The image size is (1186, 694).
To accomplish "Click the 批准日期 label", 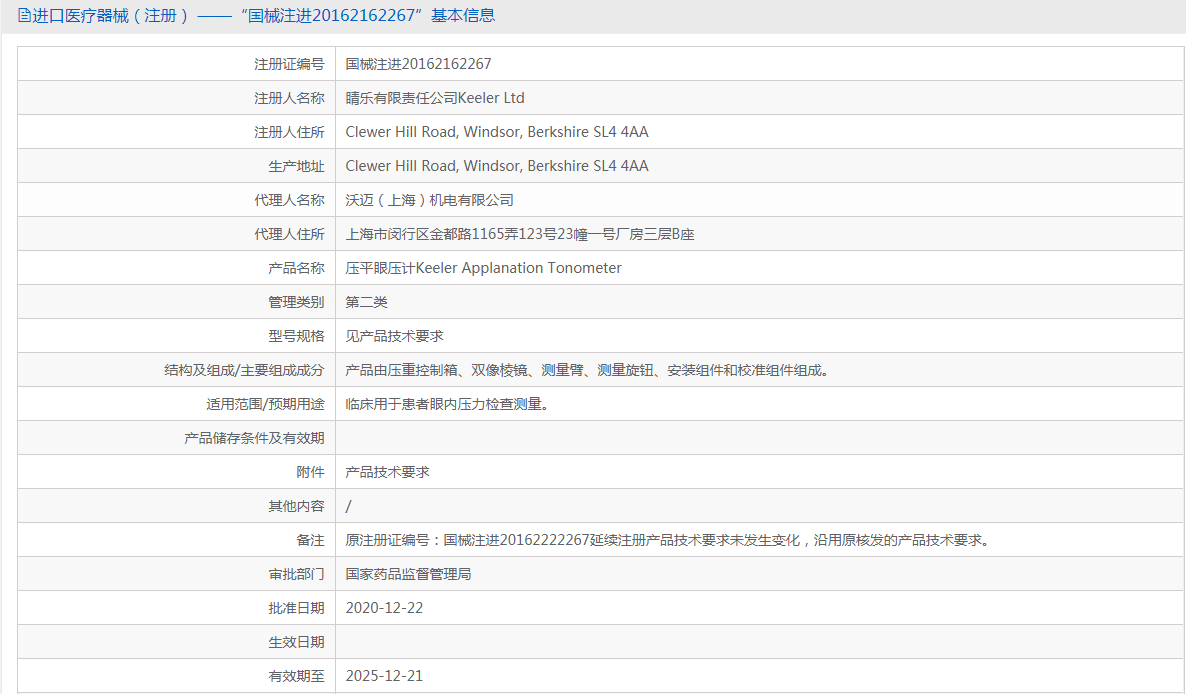I will coord(296,609).
